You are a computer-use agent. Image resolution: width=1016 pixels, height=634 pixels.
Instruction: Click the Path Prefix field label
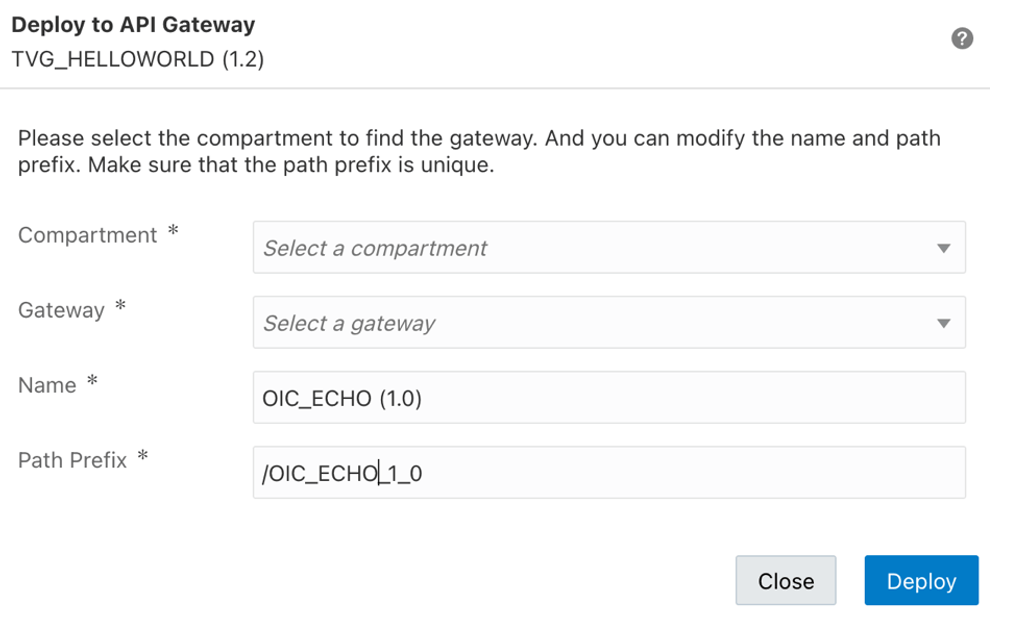point(72,460)
